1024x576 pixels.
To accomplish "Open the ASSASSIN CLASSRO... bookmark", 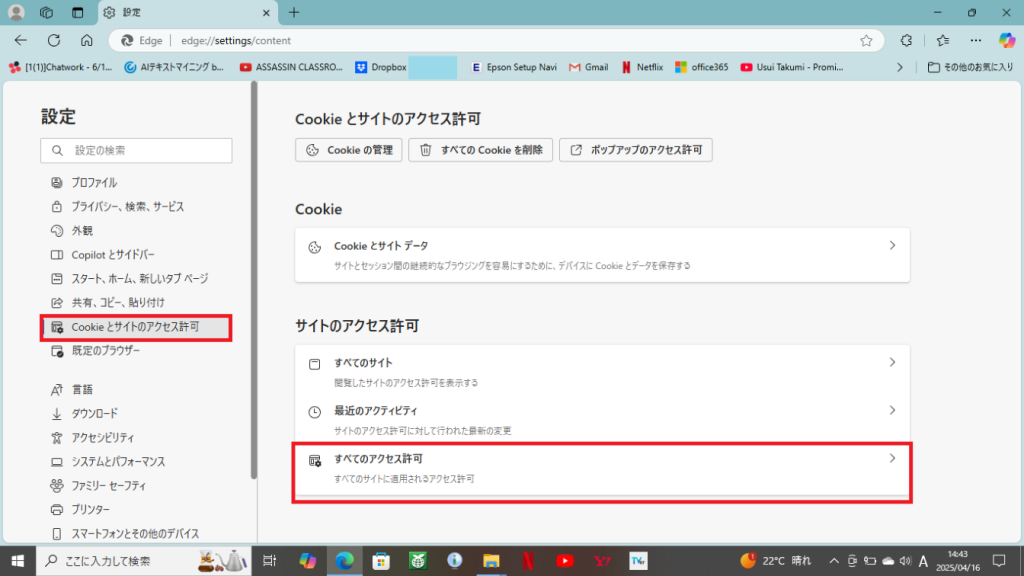I will click(x=291, y=67).
